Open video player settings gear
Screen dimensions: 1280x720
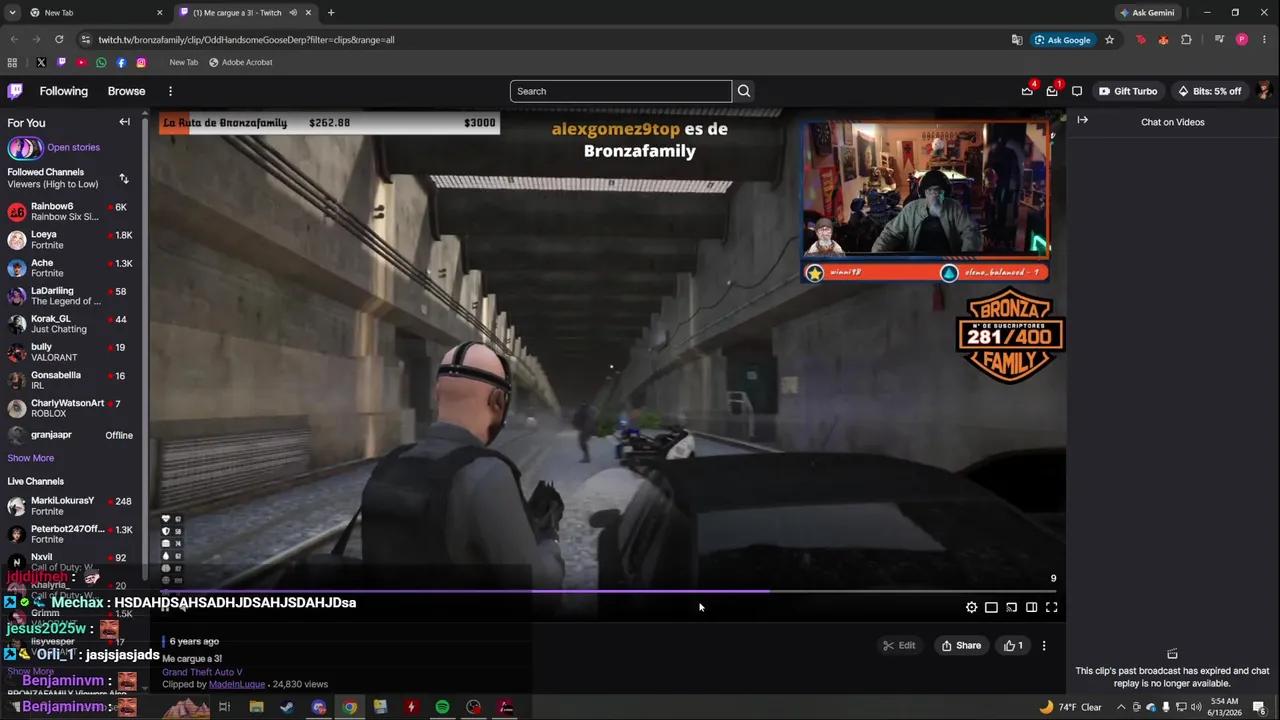(971, 607)
